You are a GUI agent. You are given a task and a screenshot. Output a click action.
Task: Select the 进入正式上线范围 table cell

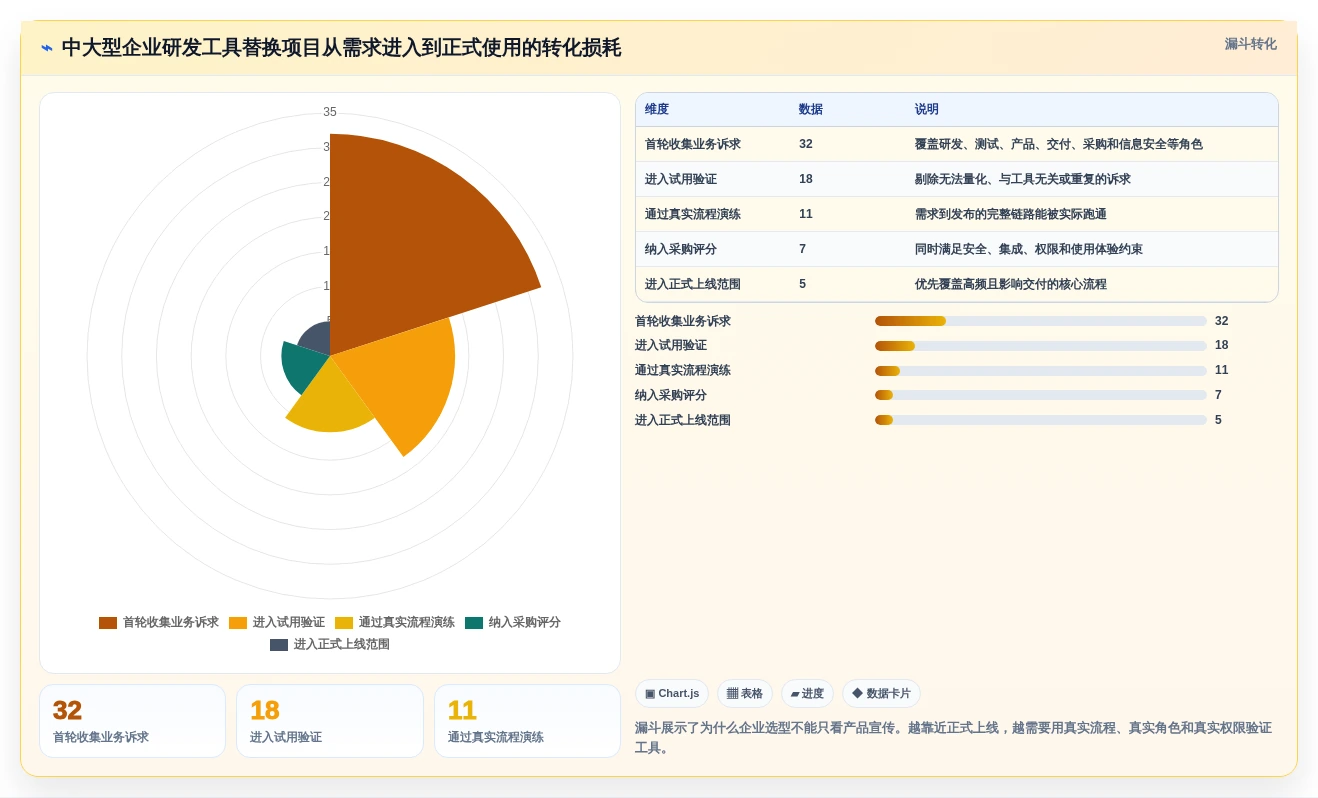[693, 284]
